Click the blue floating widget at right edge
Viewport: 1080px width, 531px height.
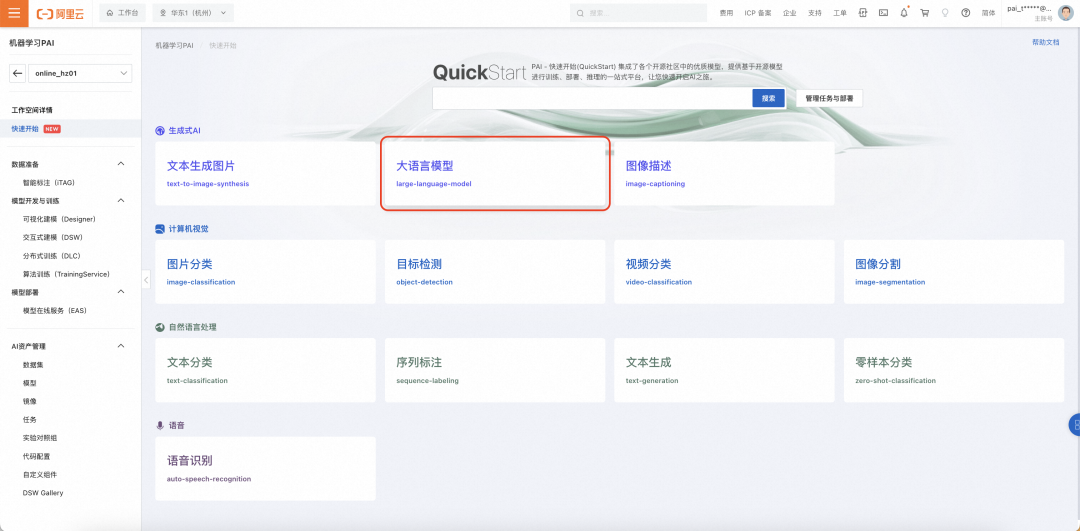click(1074, 425)
